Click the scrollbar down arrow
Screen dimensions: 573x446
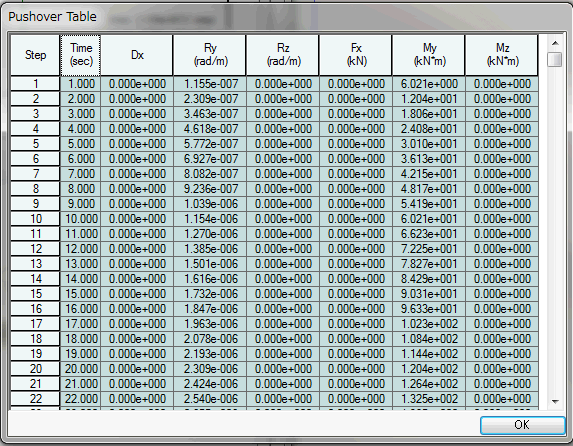(555, 402)
